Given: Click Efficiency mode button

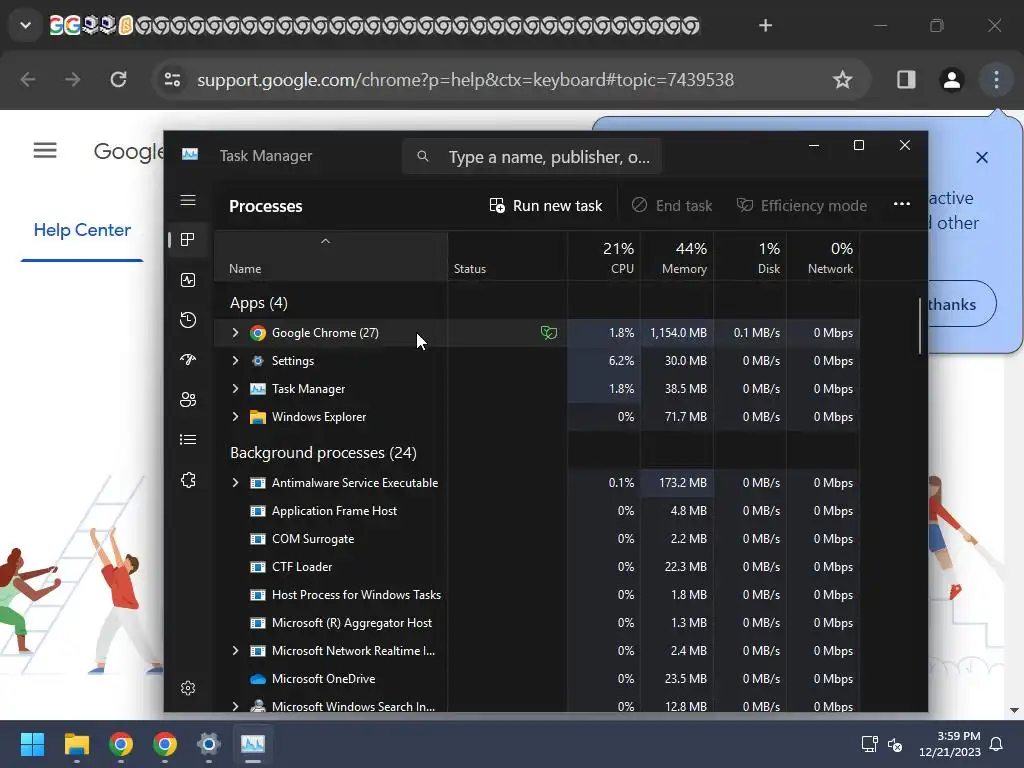Looking at the screenshot, I should (x=802, y=206).
